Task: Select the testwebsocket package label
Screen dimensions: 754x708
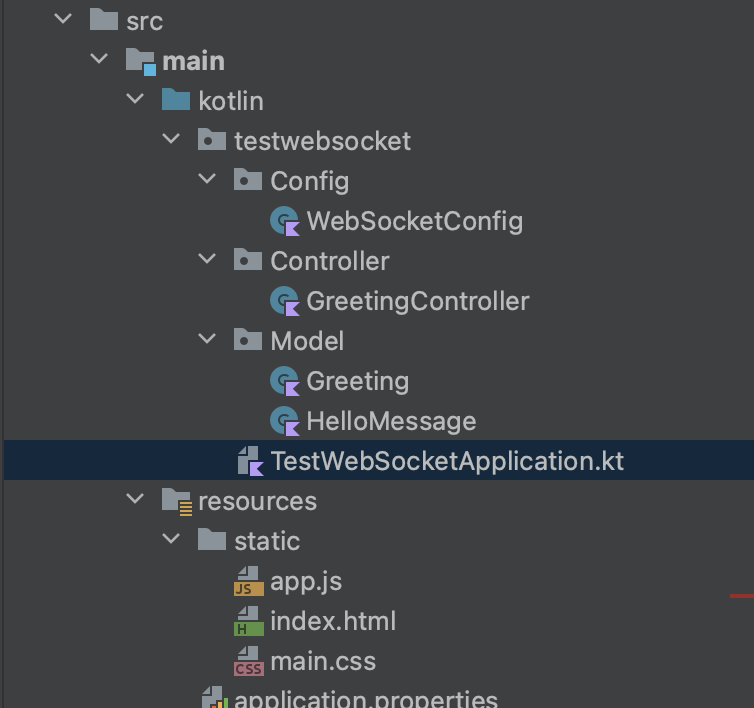Action: point(322,141)
